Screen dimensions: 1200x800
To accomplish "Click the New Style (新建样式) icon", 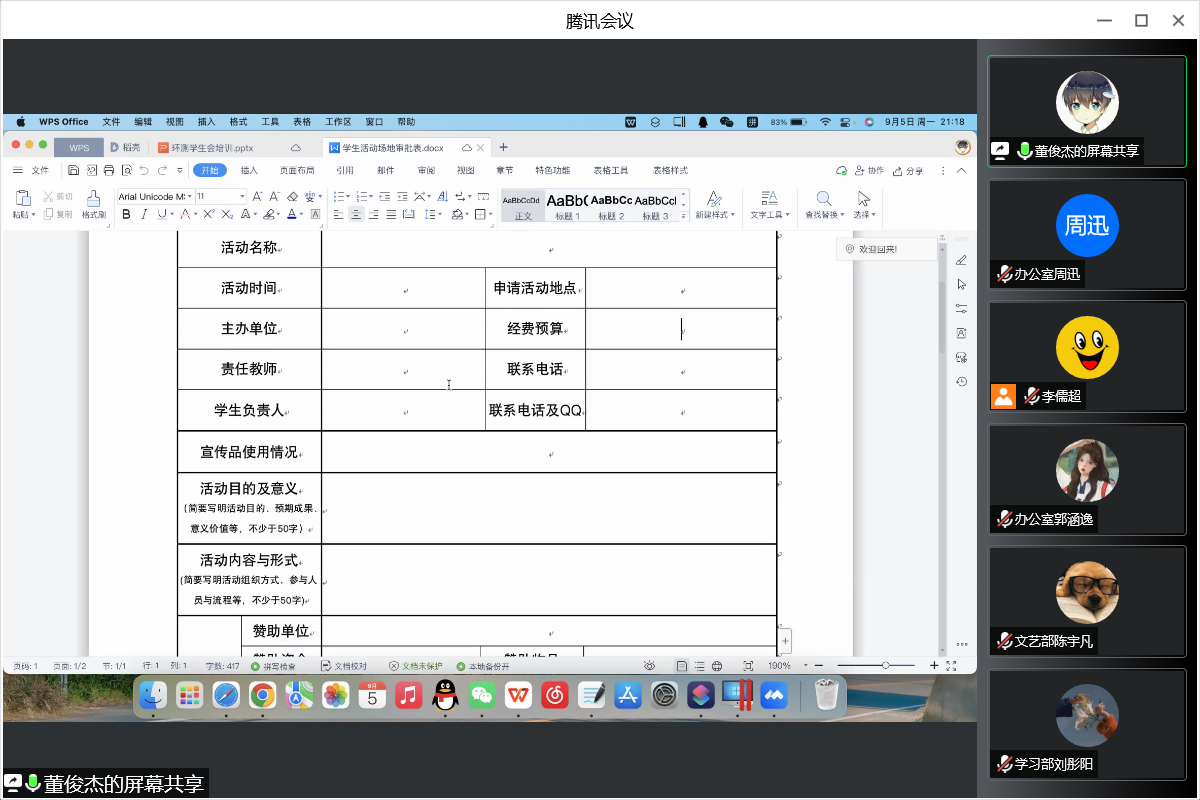I will (714, 198).
